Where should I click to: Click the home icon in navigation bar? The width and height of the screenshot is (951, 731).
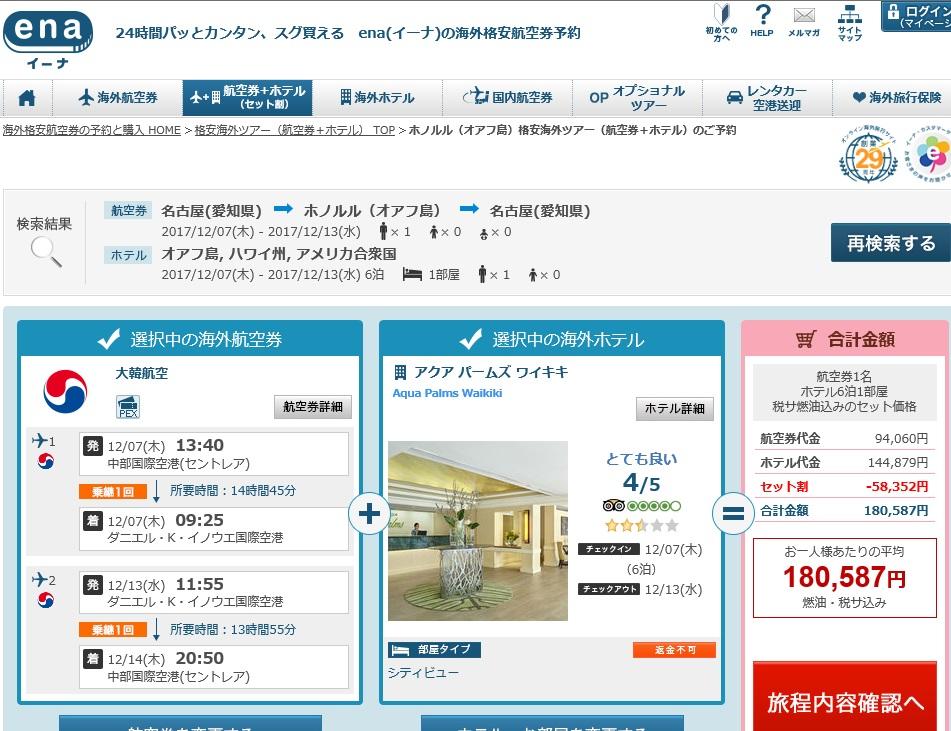27,98
